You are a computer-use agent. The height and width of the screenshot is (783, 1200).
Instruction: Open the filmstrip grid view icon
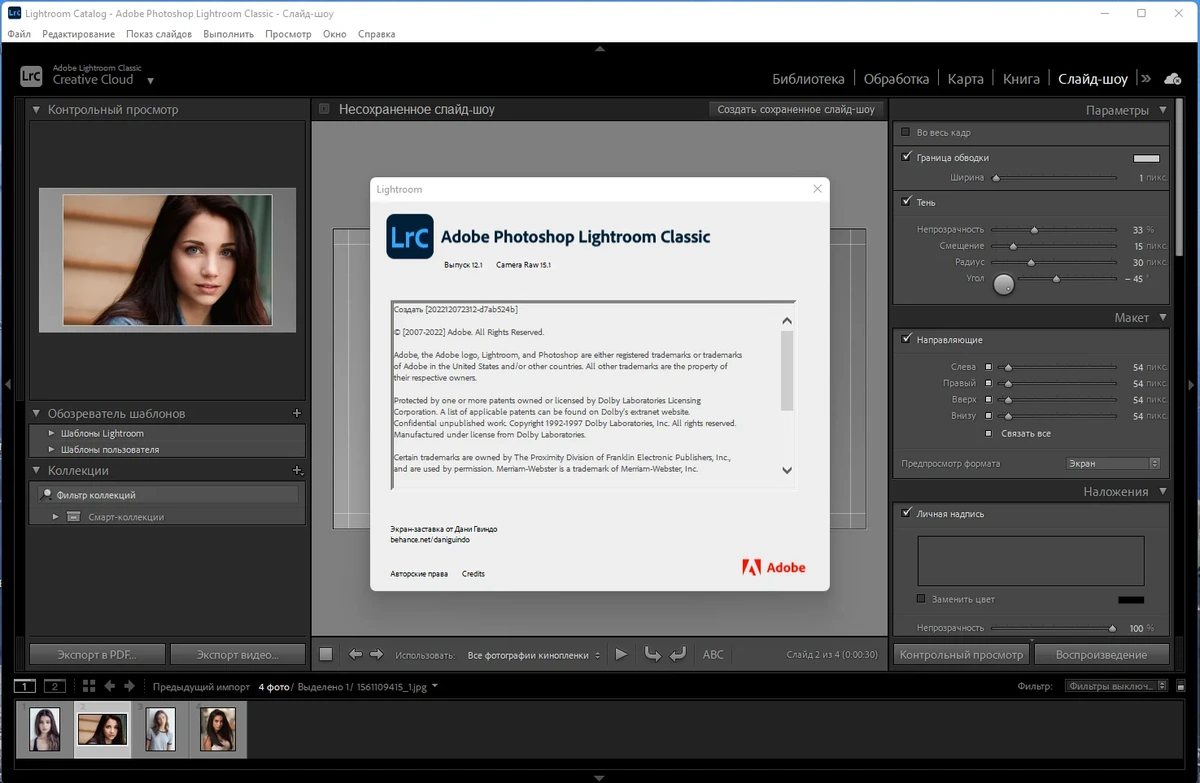[x=89, y=686]
